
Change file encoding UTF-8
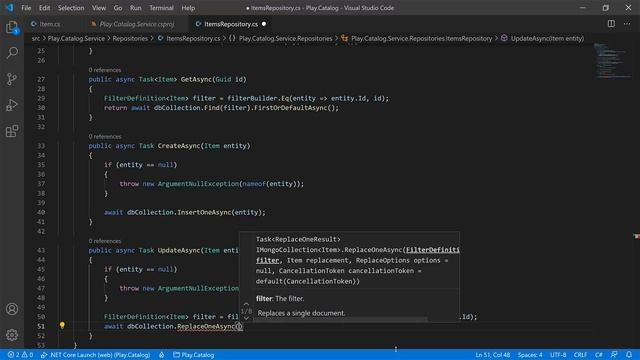(558, 355)
